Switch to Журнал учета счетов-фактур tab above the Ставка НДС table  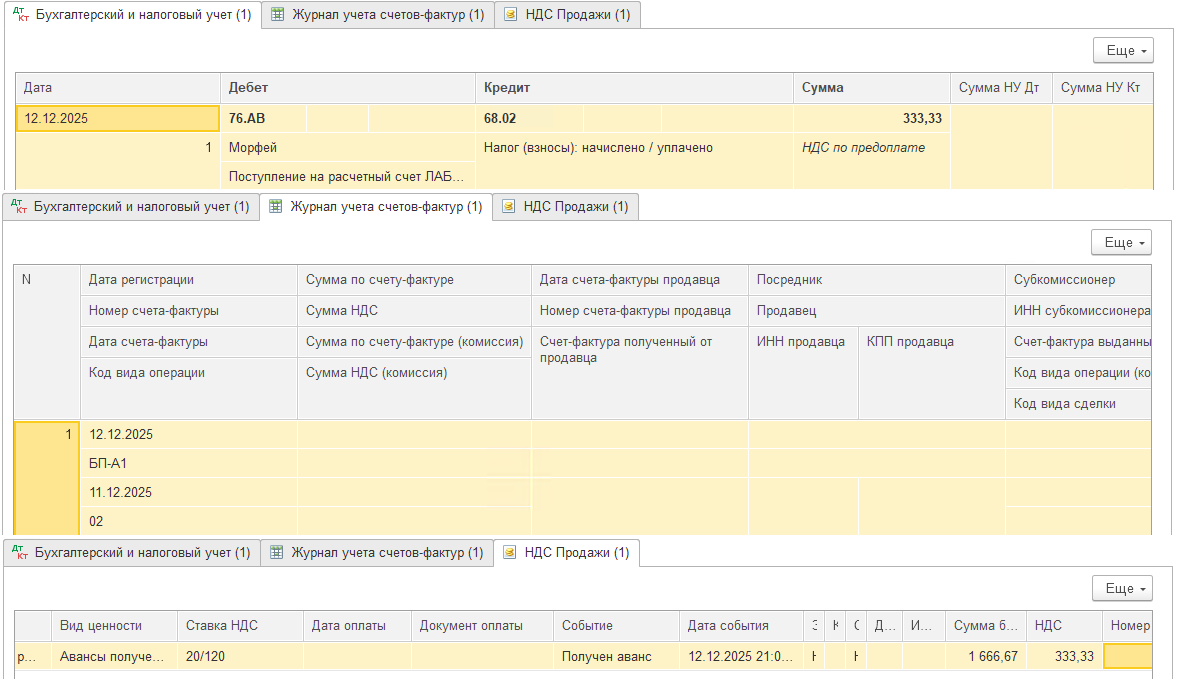pyautogui.click(x=377, y=552)
